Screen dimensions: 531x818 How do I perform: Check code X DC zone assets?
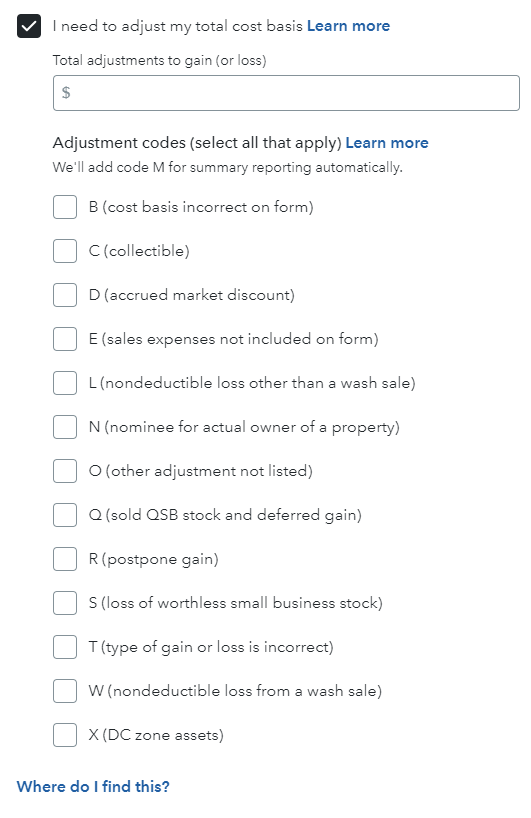click(65, 735)
